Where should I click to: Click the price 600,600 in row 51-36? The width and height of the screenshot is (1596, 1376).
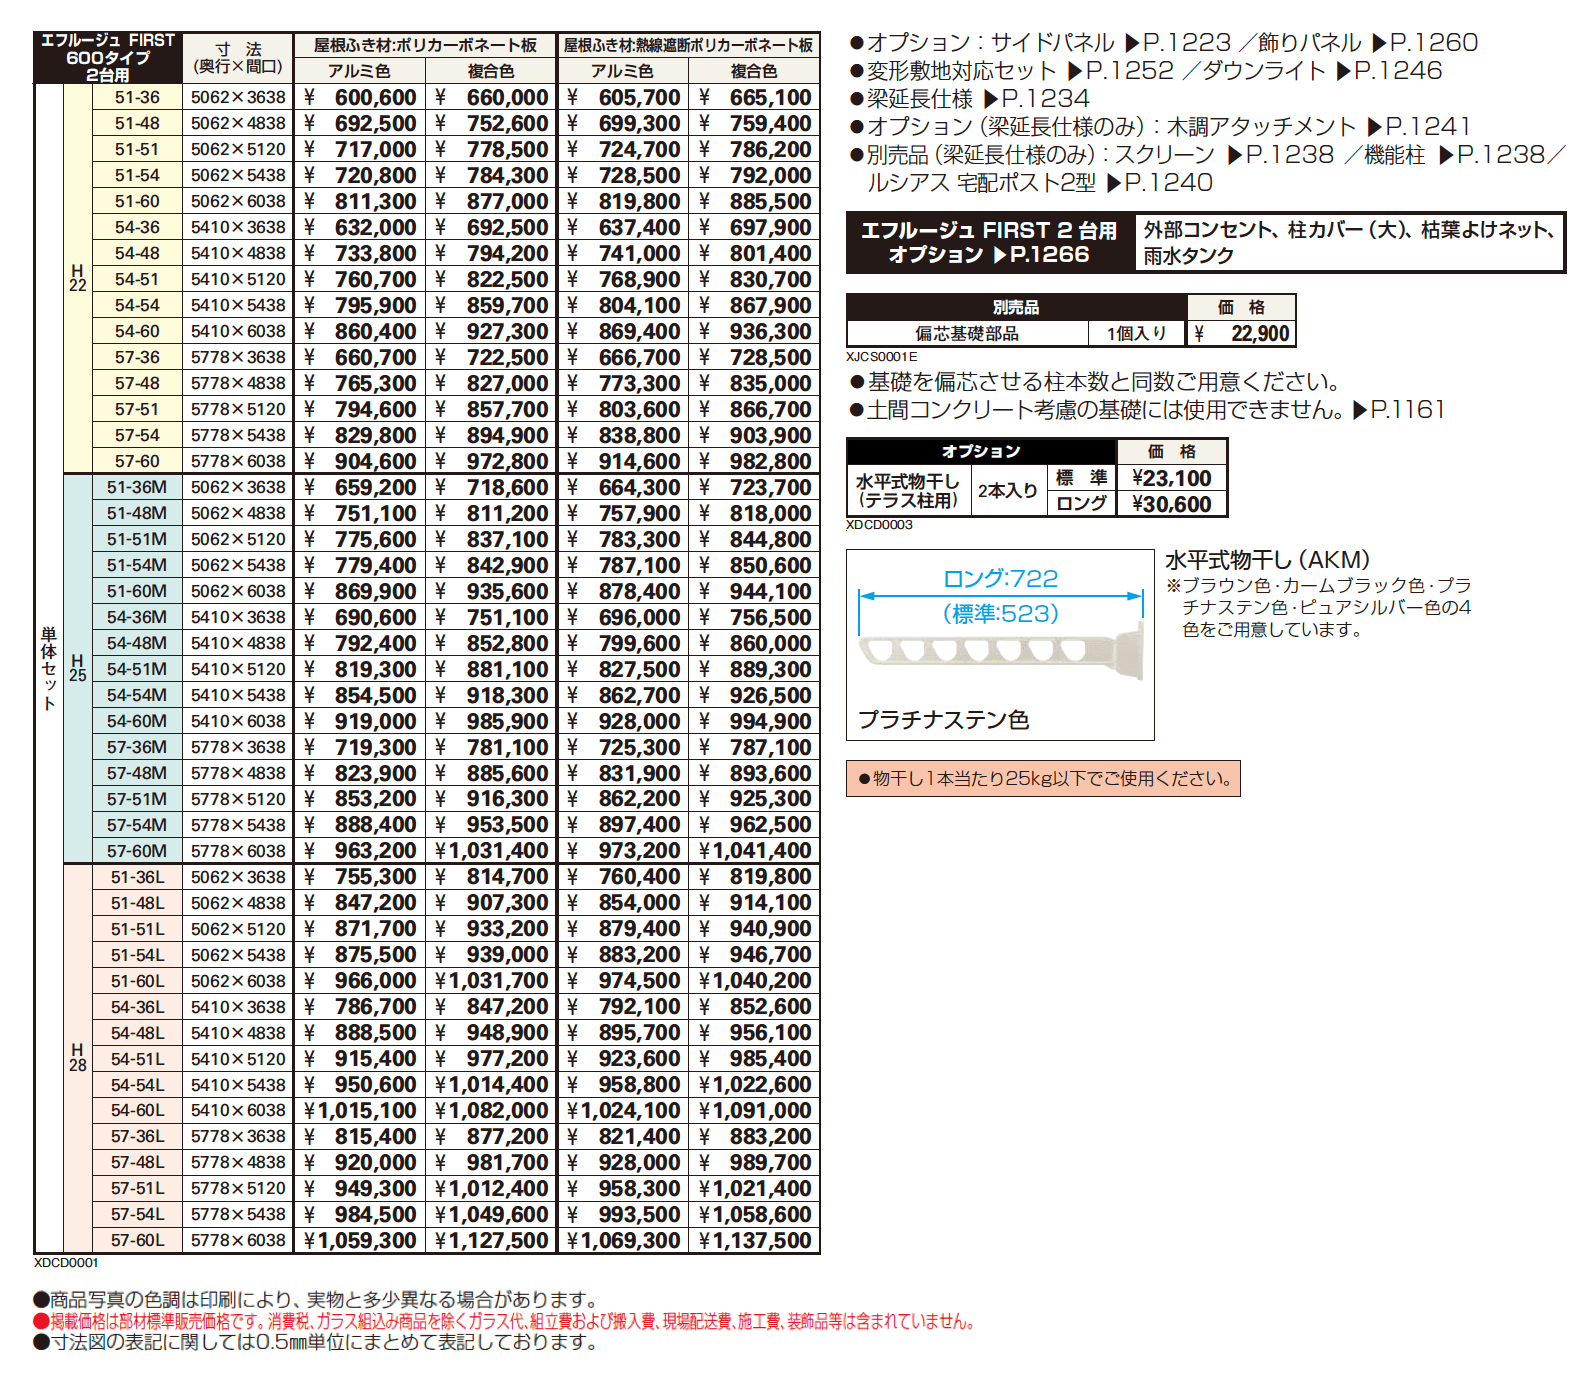click(375, 97)
